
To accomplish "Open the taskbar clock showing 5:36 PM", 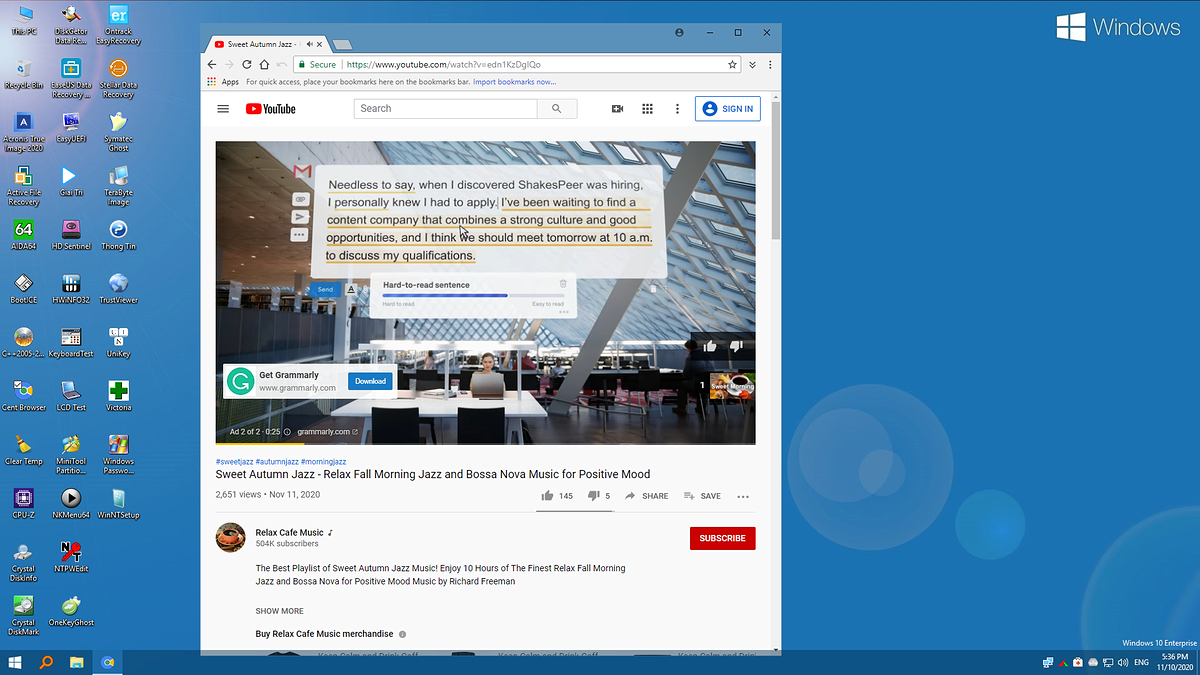I will coord(1174,662).
